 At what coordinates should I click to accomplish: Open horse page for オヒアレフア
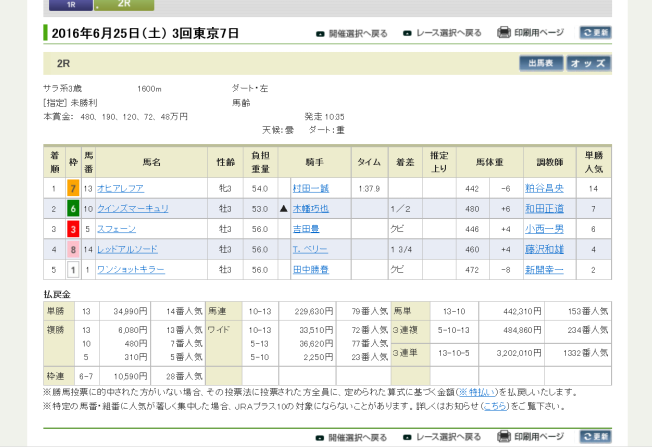click(x=124, y=188)
